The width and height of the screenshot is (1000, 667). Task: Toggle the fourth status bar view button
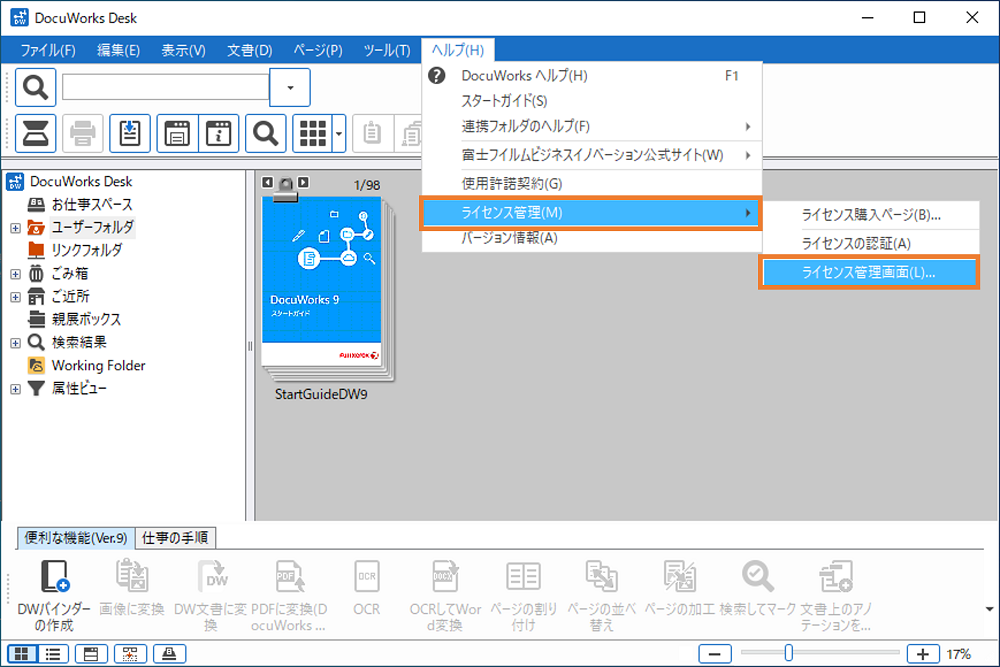click(x=130, y=654)
